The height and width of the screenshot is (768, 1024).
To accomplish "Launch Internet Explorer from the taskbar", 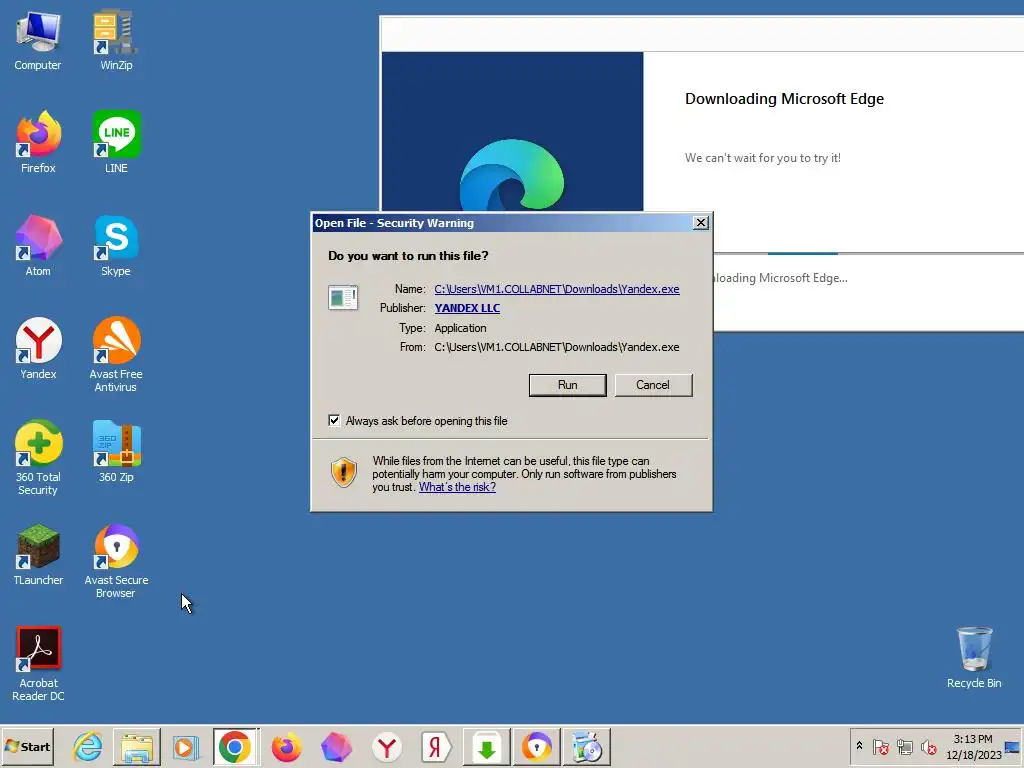I will point(88,746).
